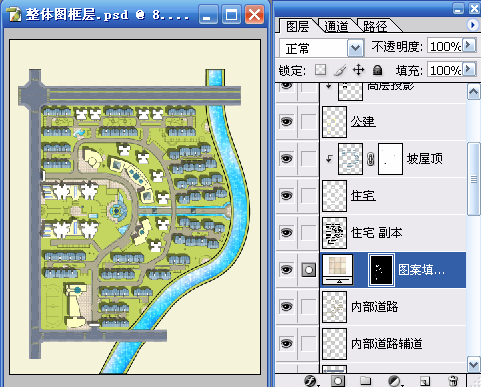Minimize the layers palette
The width and height of the screenshot is (481, 387).
(458, 8)
